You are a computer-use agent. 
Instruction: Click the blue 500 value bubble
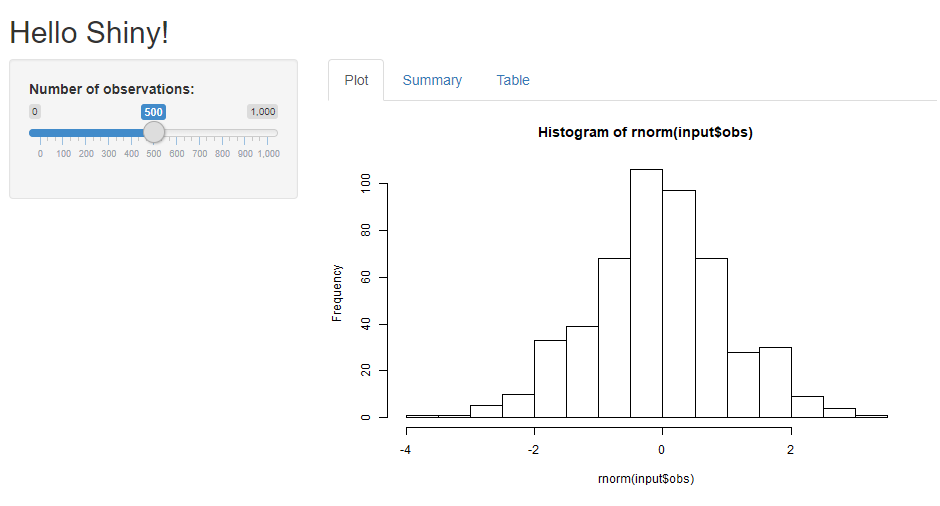tap(153, 112)
